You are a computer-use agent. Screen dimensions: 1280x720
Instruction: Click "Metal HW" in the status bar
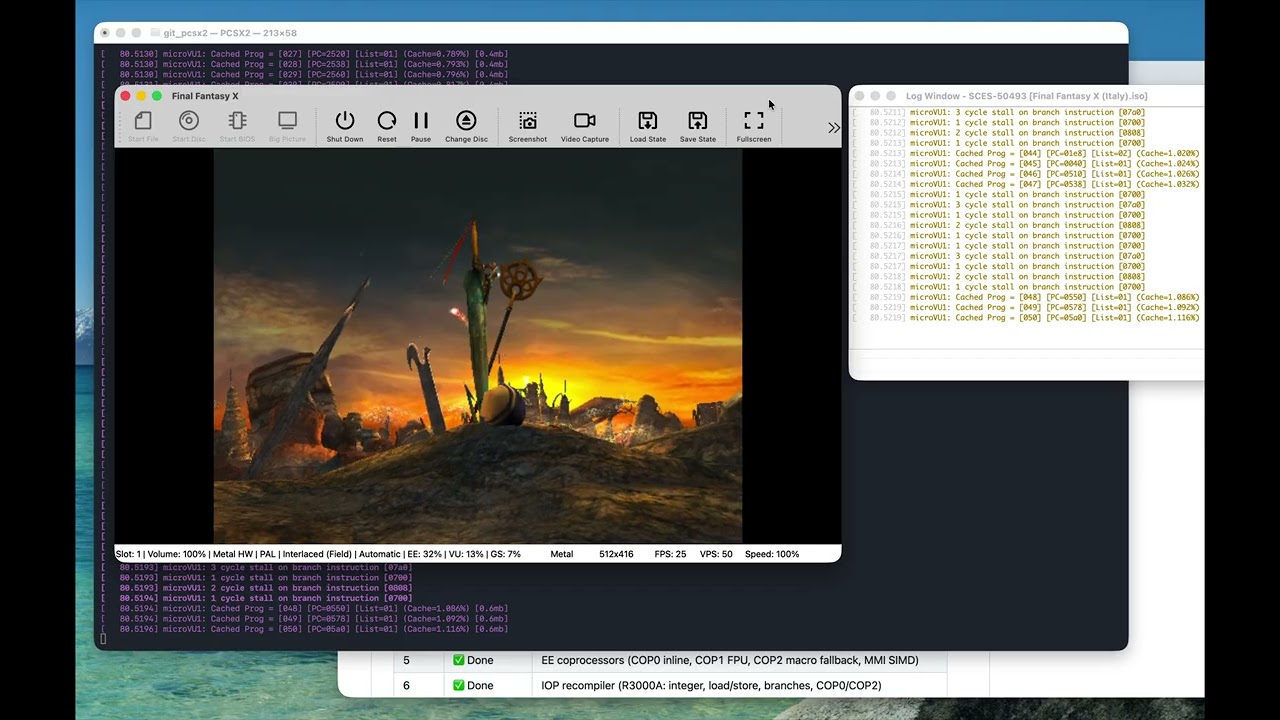(x=232, y=554)
